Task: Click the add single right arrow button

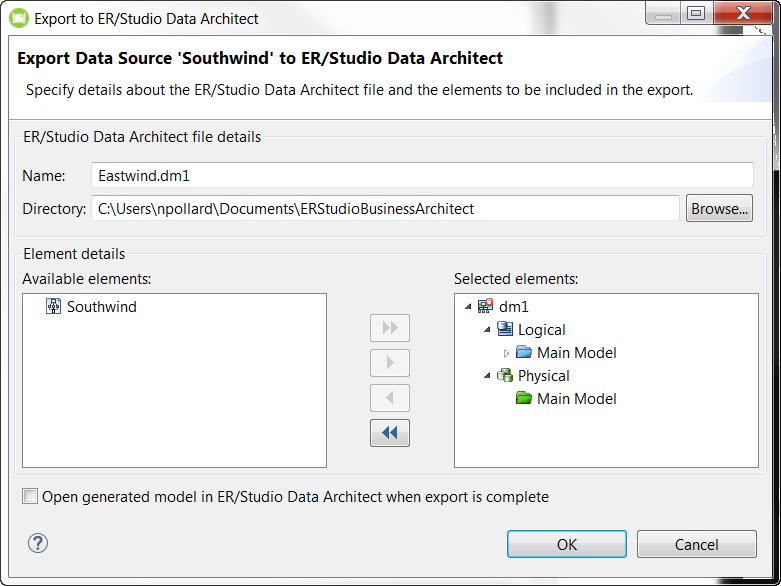Action: point(390,362)
